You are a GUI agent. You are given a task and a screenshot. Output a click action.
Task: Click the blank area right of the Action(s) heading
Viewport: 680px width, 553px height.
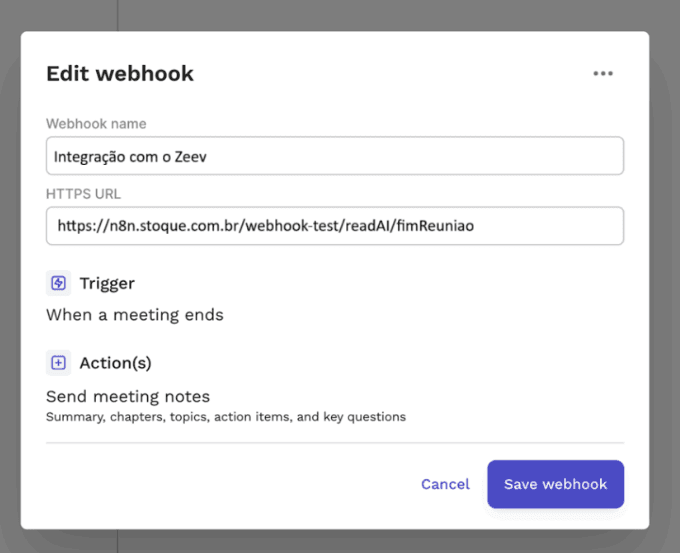[x=400, y=363]
